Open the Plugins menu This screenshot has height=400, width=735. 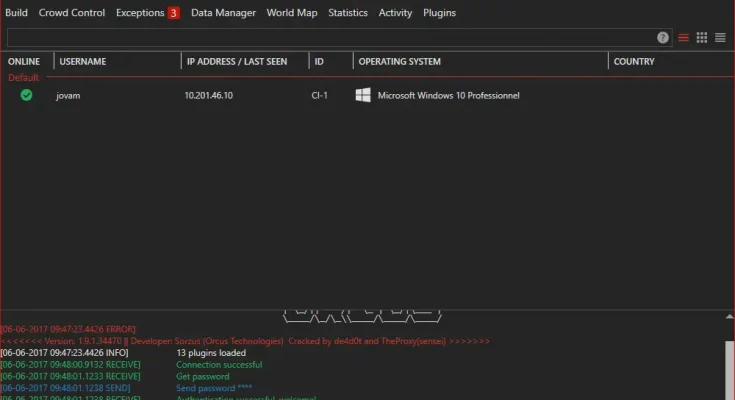pyautogui.click(x=439, y=13)
